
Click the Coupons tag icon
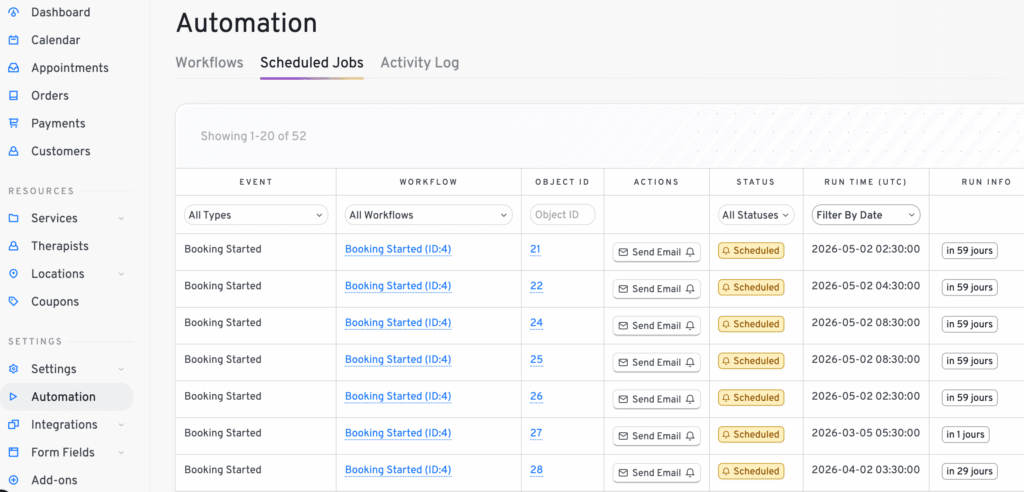coord(13,302)
